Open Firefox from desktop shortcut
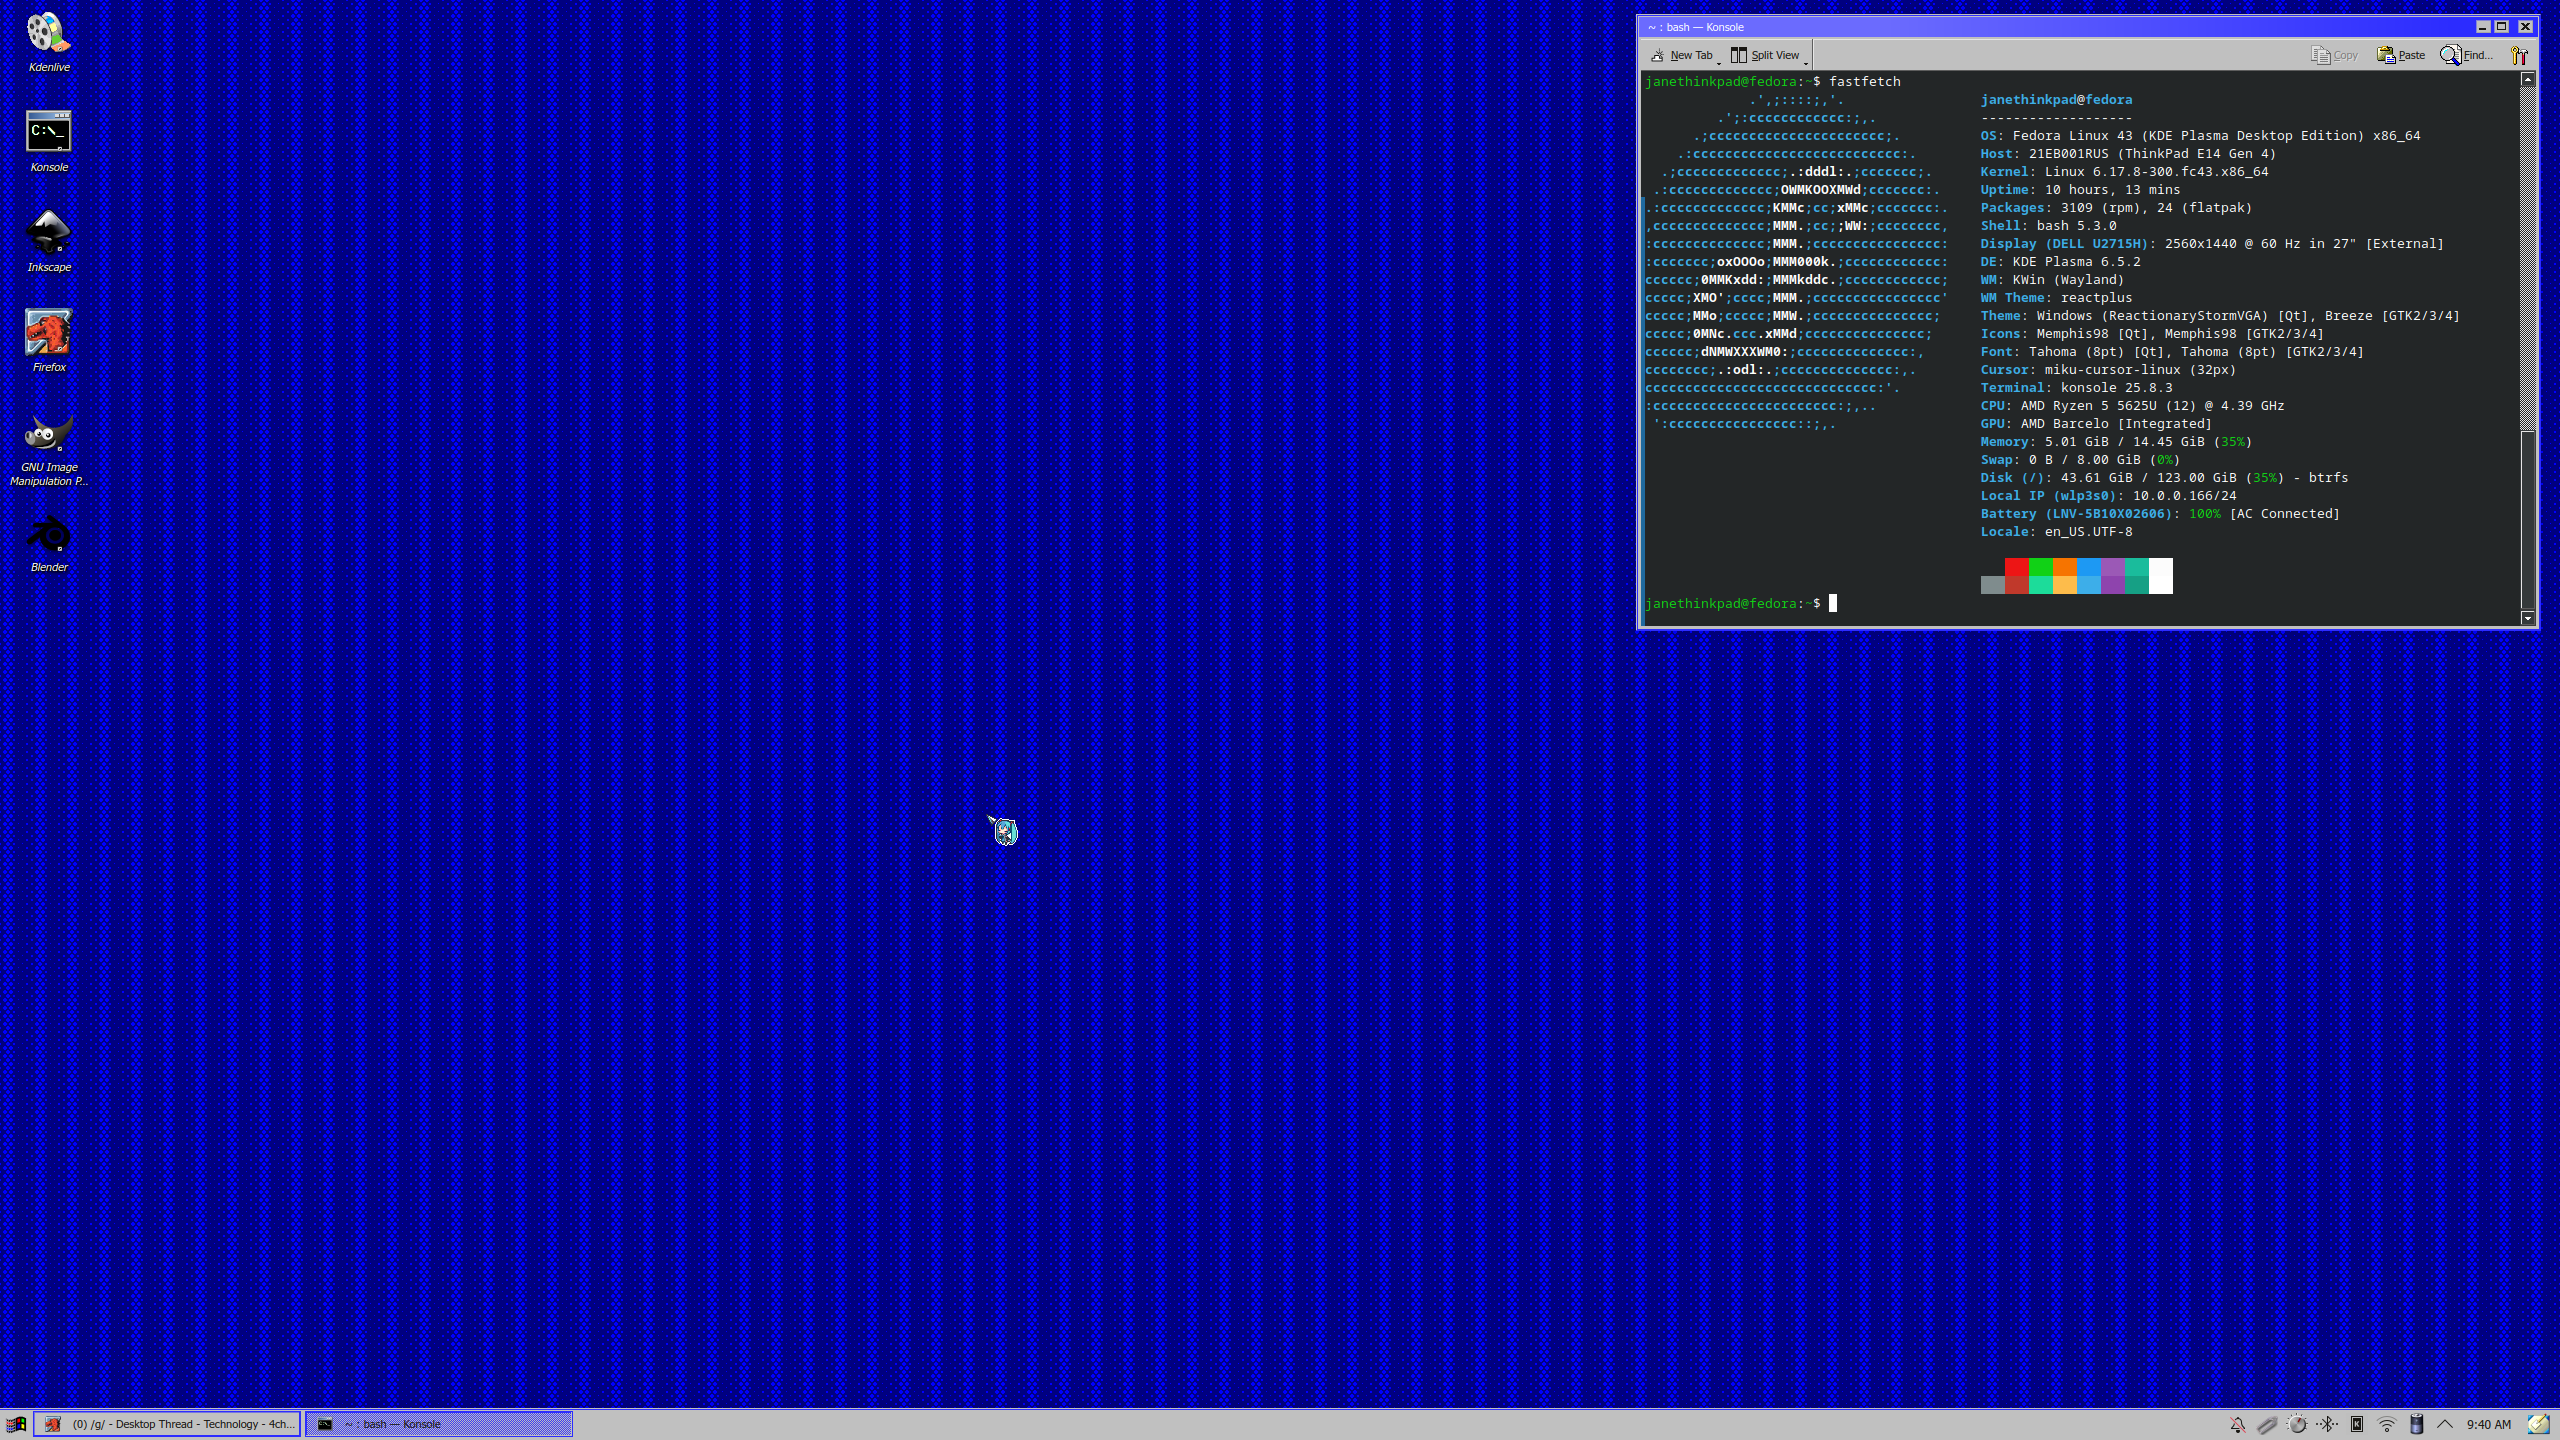2560x1440 pixels. tap(48, 334)
